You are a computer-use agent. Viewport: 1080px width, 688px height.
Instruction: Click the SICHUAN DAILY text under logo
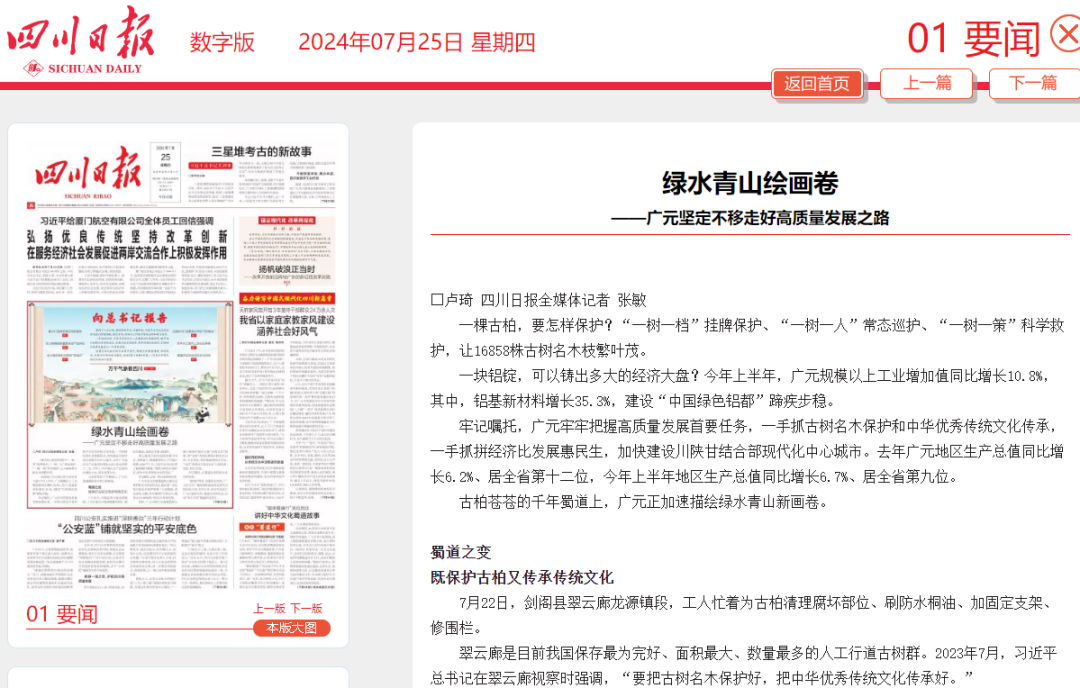94,69
